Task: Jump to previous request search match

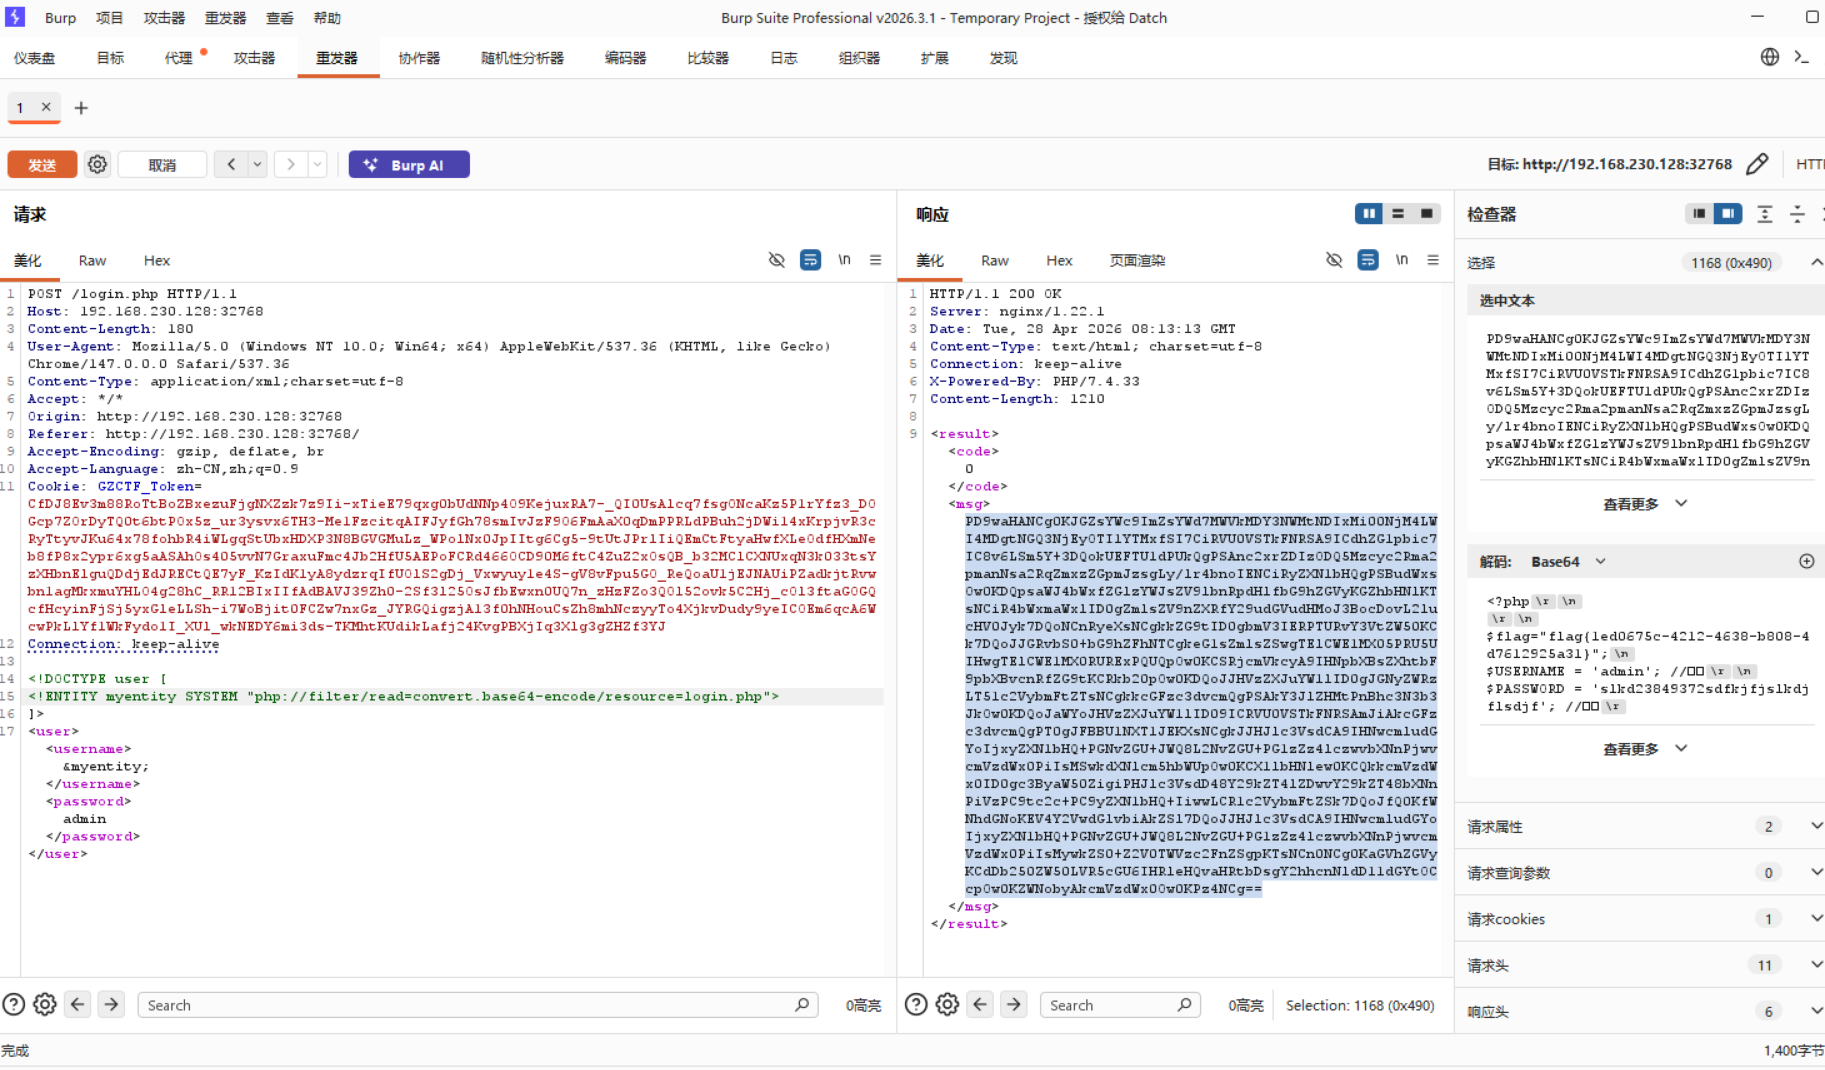Action: point(78,1004)
